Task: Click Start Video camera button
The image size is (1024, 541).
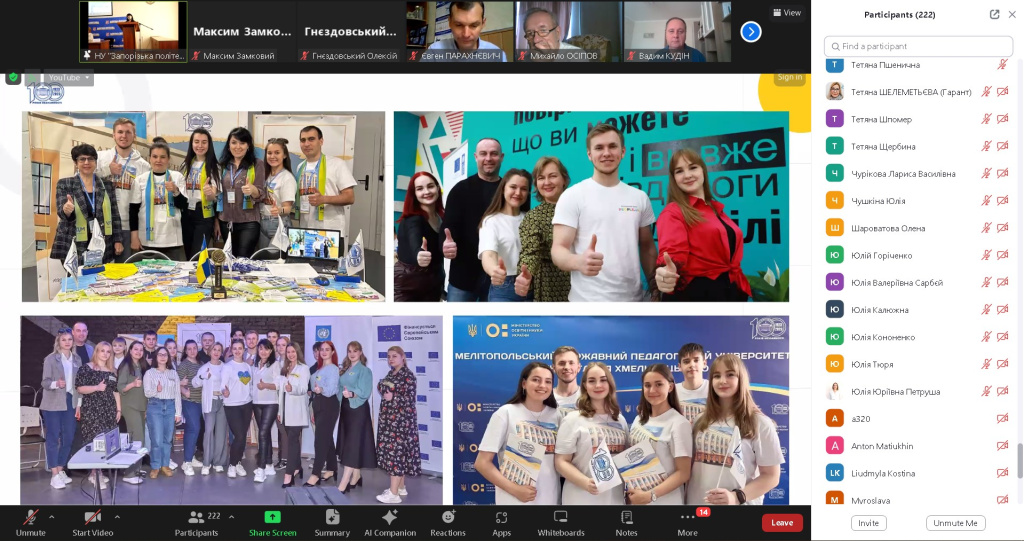Action: tap(93, 523)
